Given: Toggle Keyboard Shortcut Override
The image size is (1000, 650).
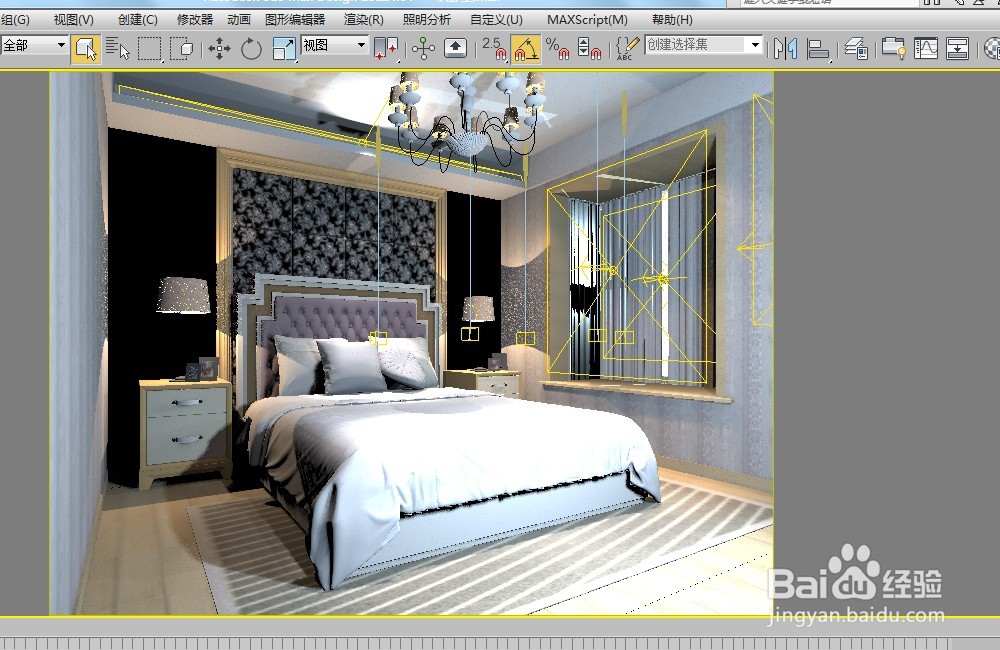Looking at the screenshot, I should [x=455, y=48].
